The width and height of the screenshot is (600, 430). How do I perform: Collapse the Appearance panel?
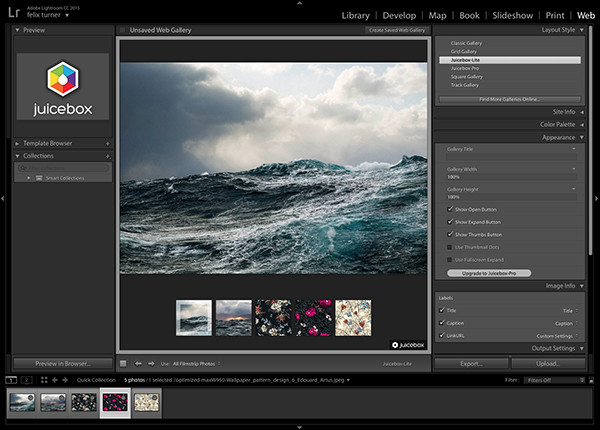tap(582, 137)
